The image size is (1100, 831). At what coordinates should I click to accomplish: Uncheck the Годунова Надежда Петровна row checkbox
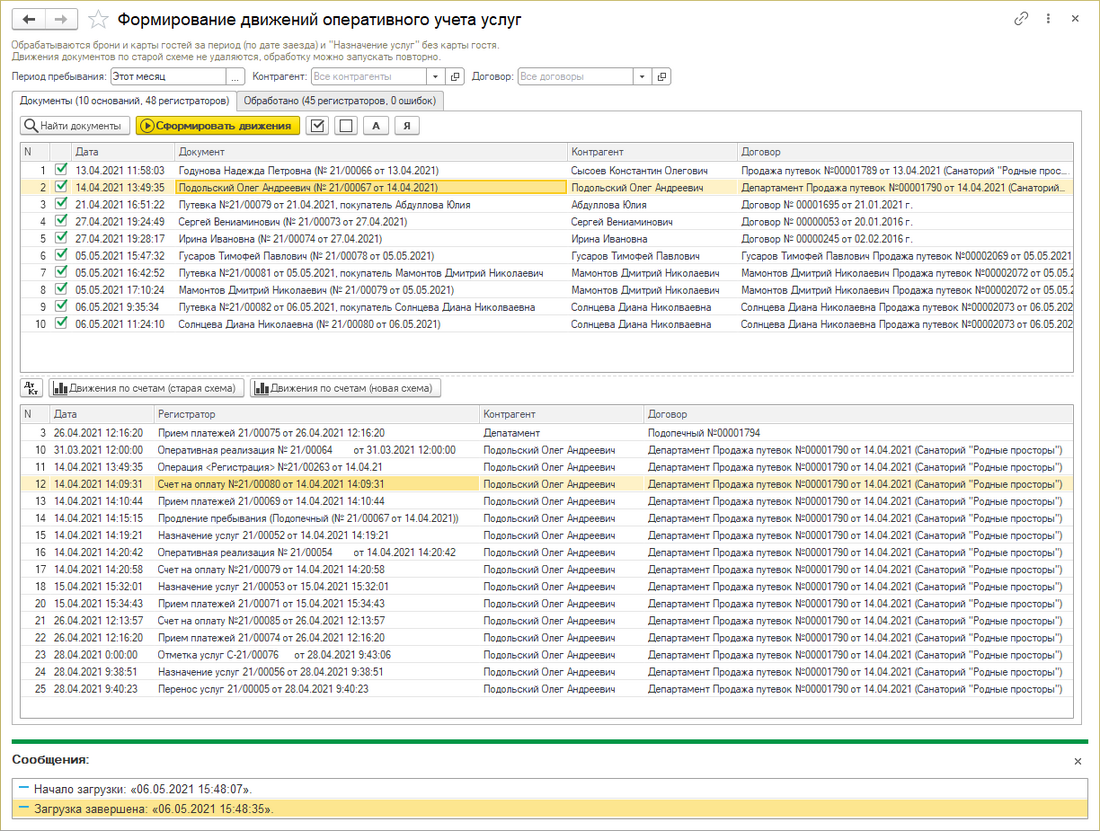click(62, 171)
